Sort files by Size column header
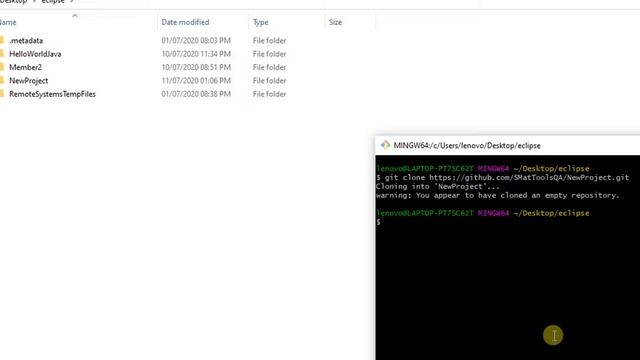This screenshot has width=640, height=360. 335,22
